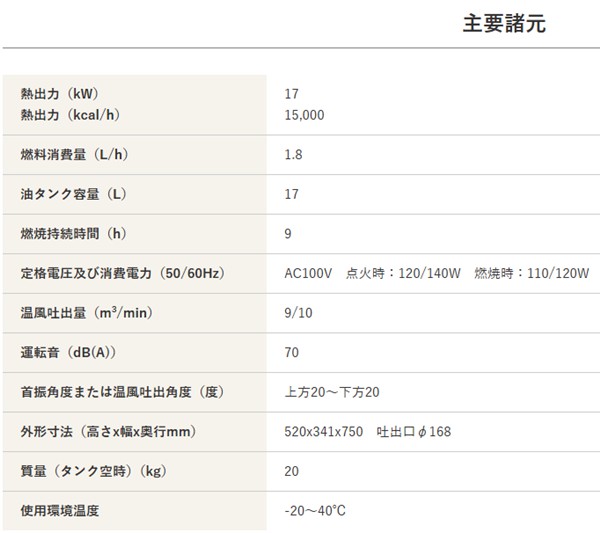
Task: Click the 燃焼時：110/120W power text
Action: click(x=532, y=273)
